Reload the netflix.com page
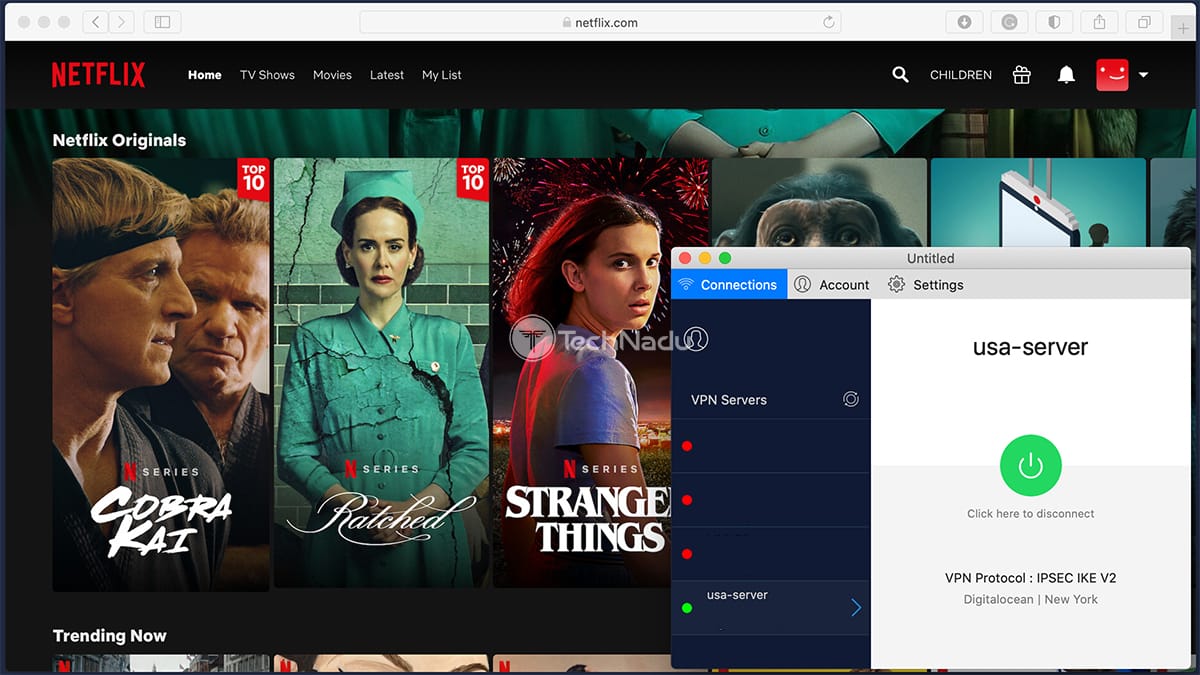This screenshot has width=1200, height=675. click(x=828, y=22)
